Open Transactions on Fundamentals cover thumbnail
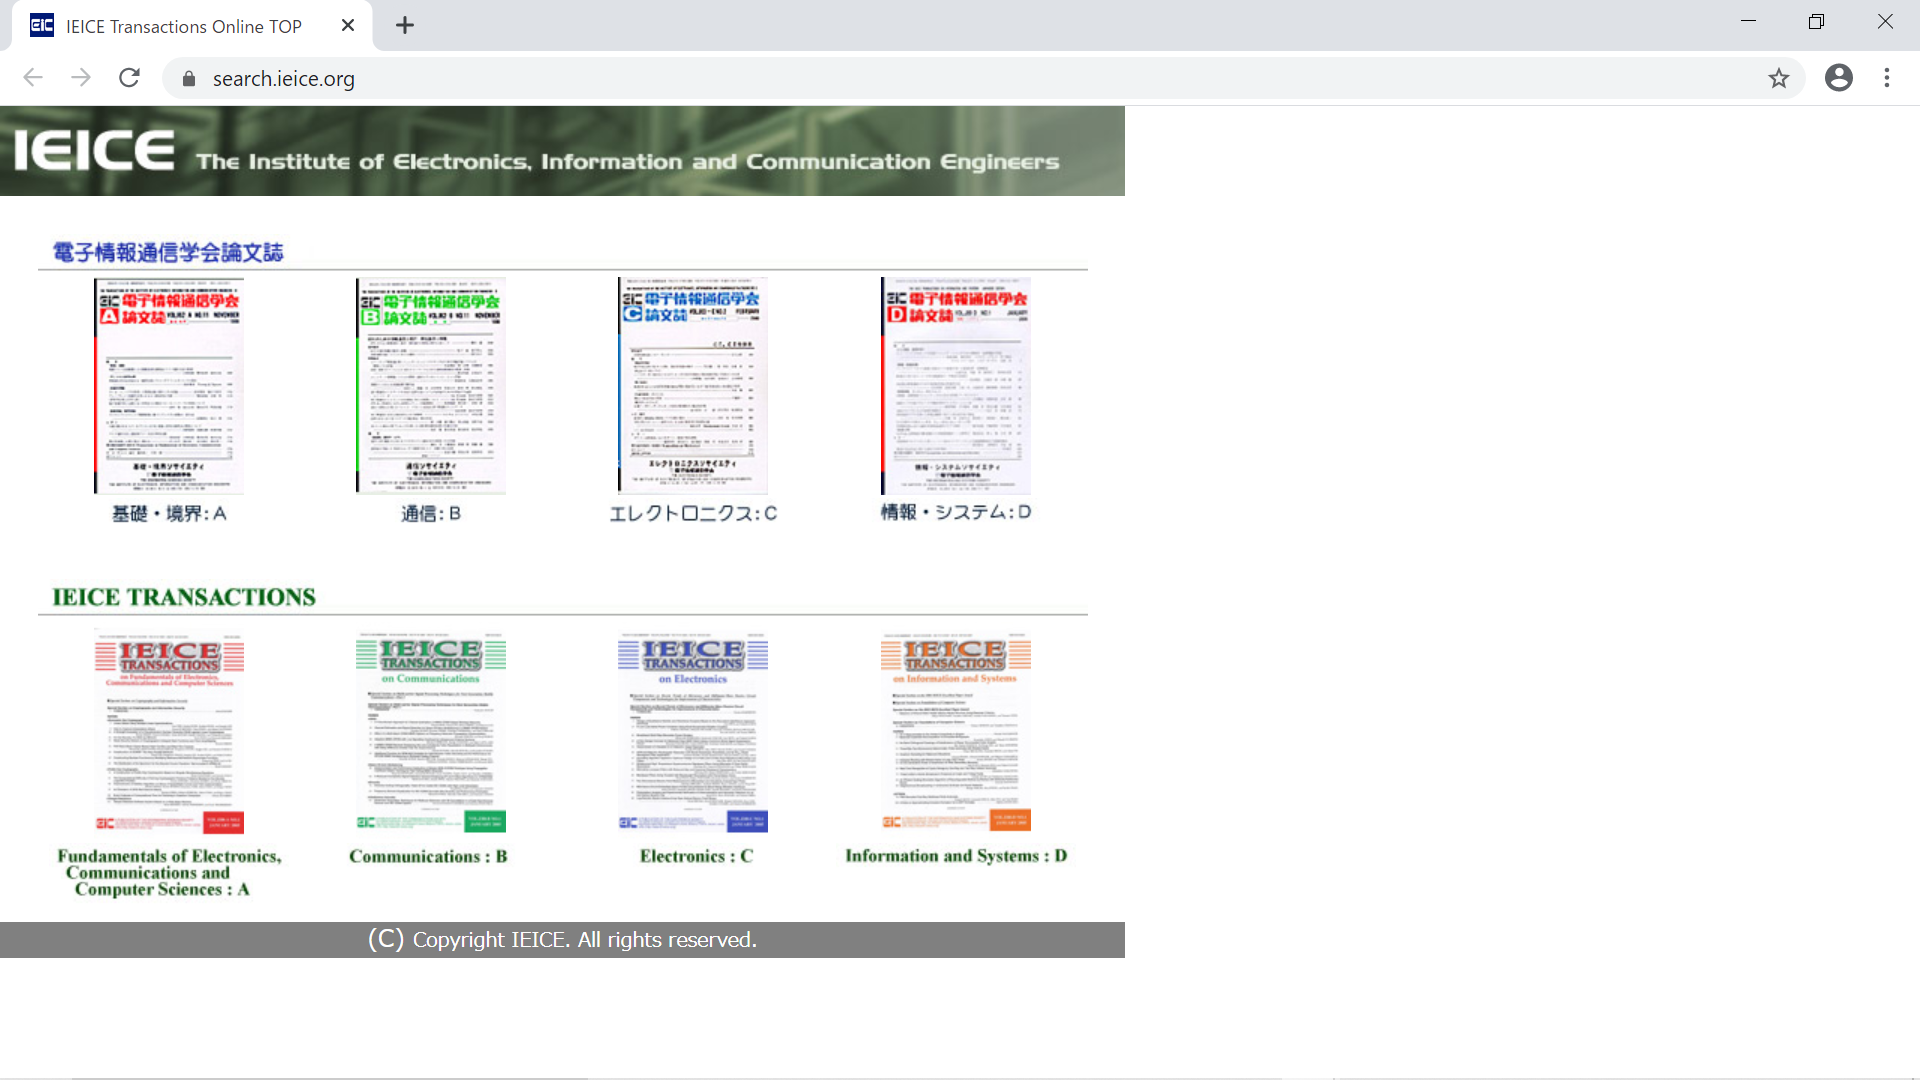 (x=169, y=732)
